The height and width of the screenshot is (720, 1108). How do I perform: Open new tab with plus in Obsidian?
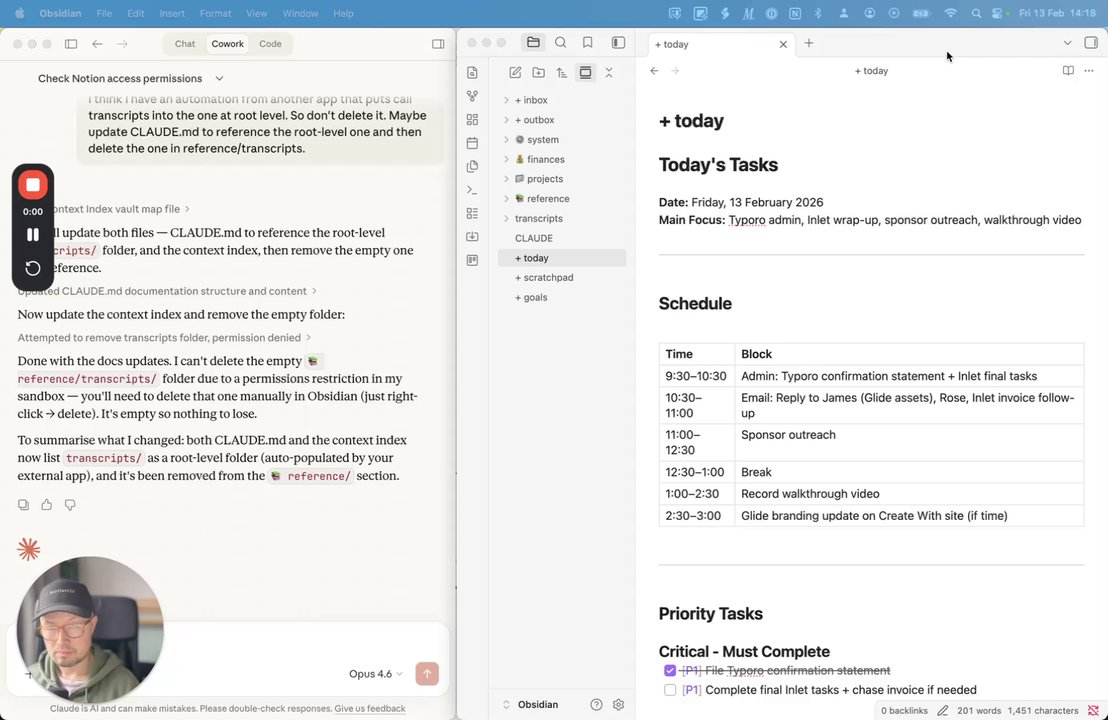[x=809, y=43]
